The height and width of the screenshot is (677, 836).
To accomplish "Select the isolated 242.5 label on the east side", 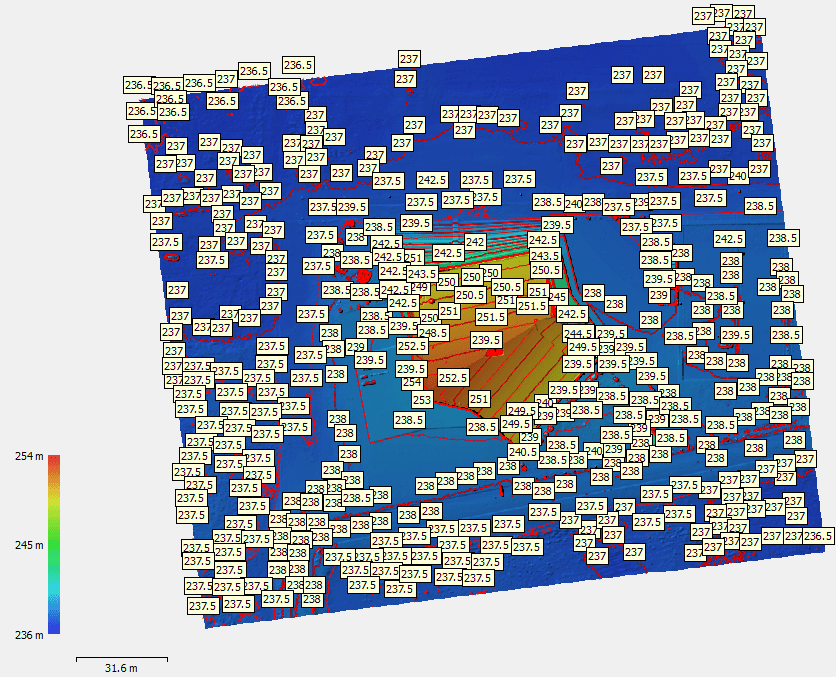I will tap(728, 239).
